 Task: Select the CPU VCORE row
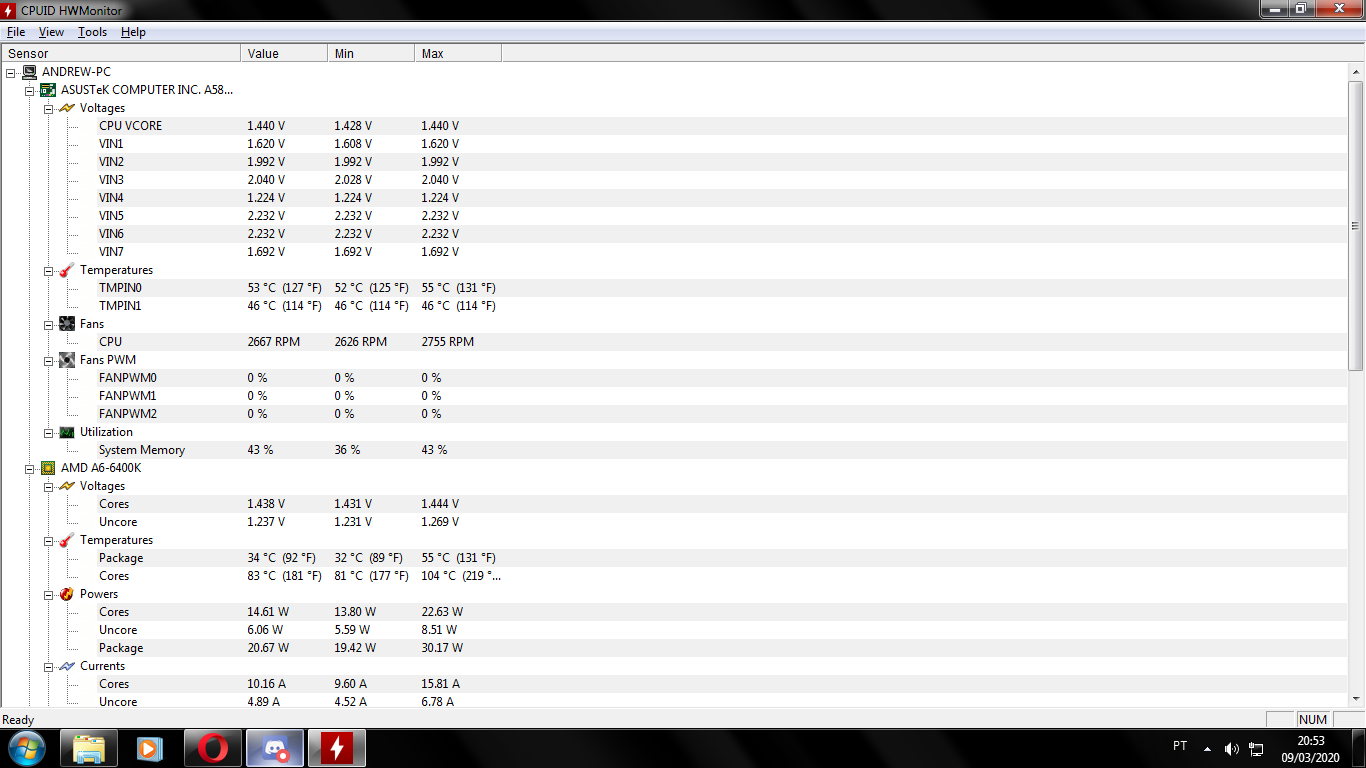(674, 126)
